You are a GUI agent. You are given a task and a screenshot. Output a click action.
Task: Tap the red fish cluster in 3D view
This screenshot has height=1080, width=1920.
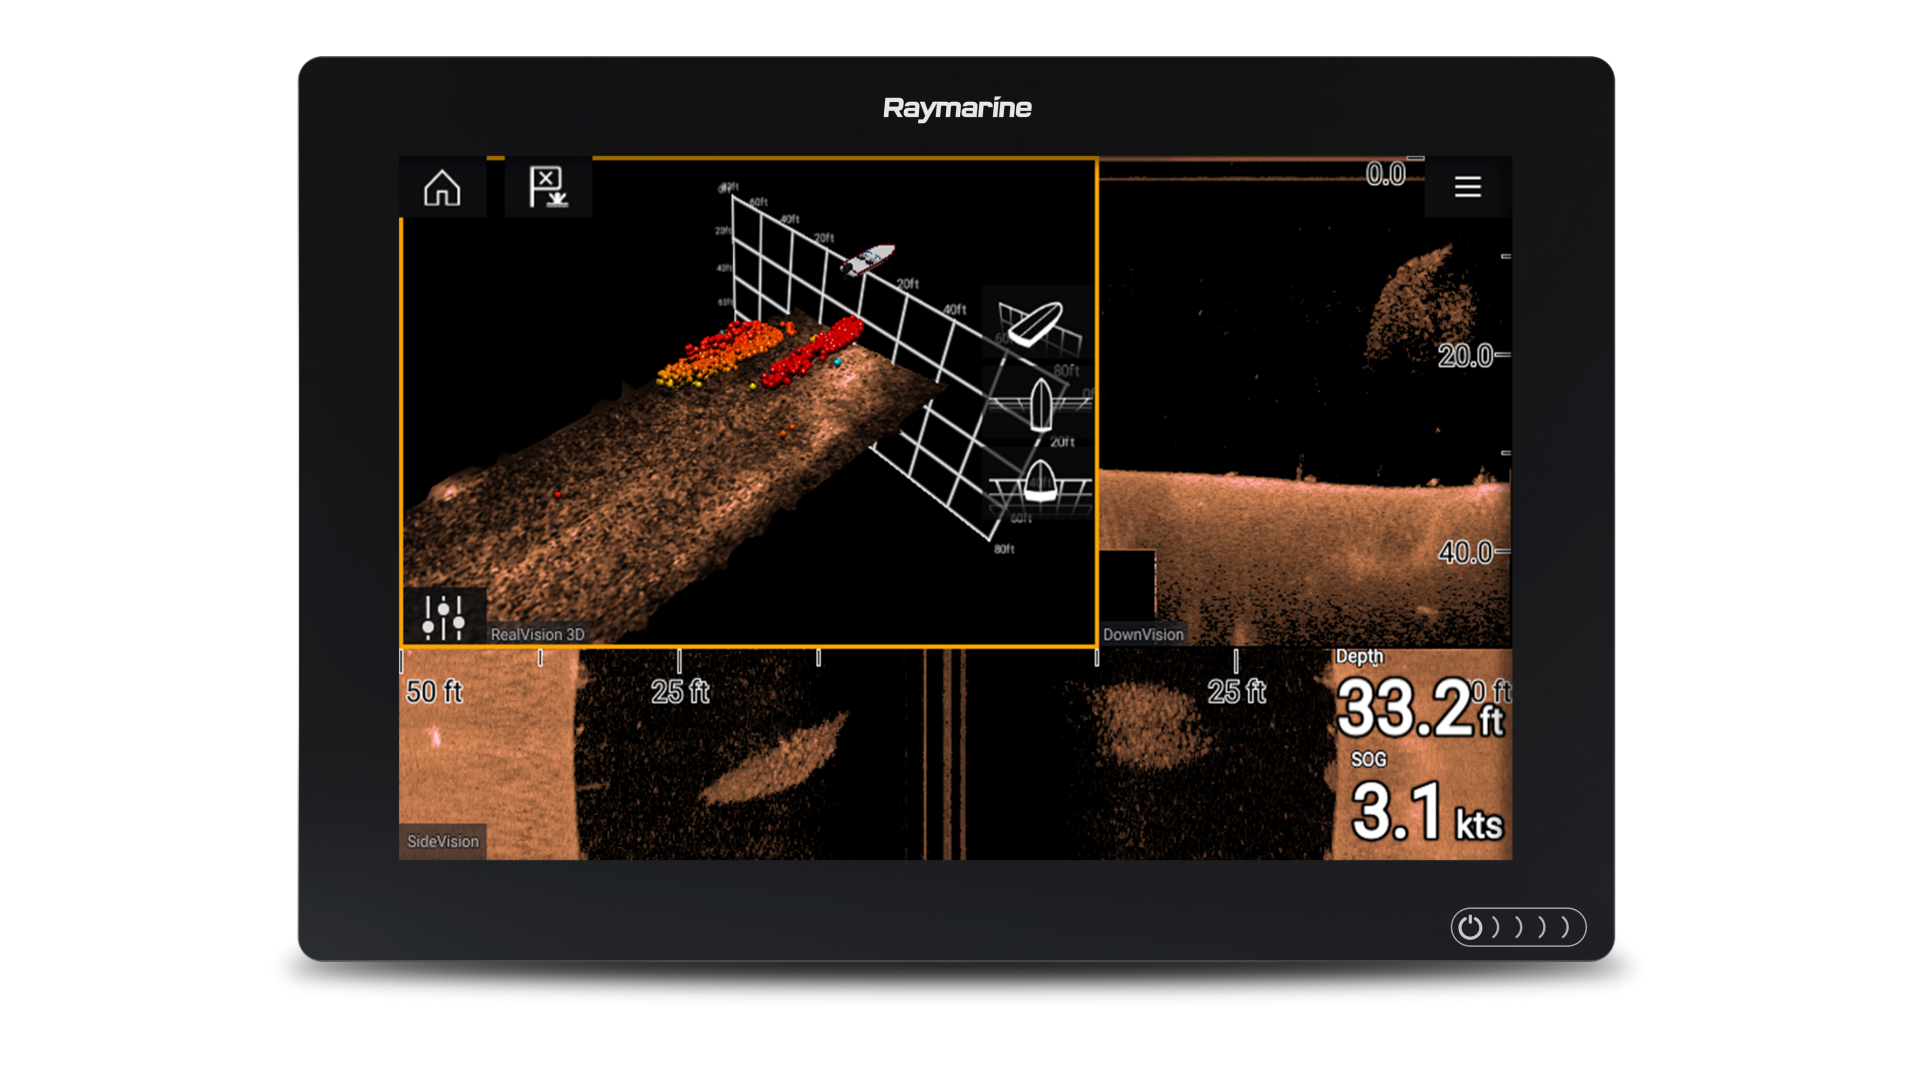813,352
